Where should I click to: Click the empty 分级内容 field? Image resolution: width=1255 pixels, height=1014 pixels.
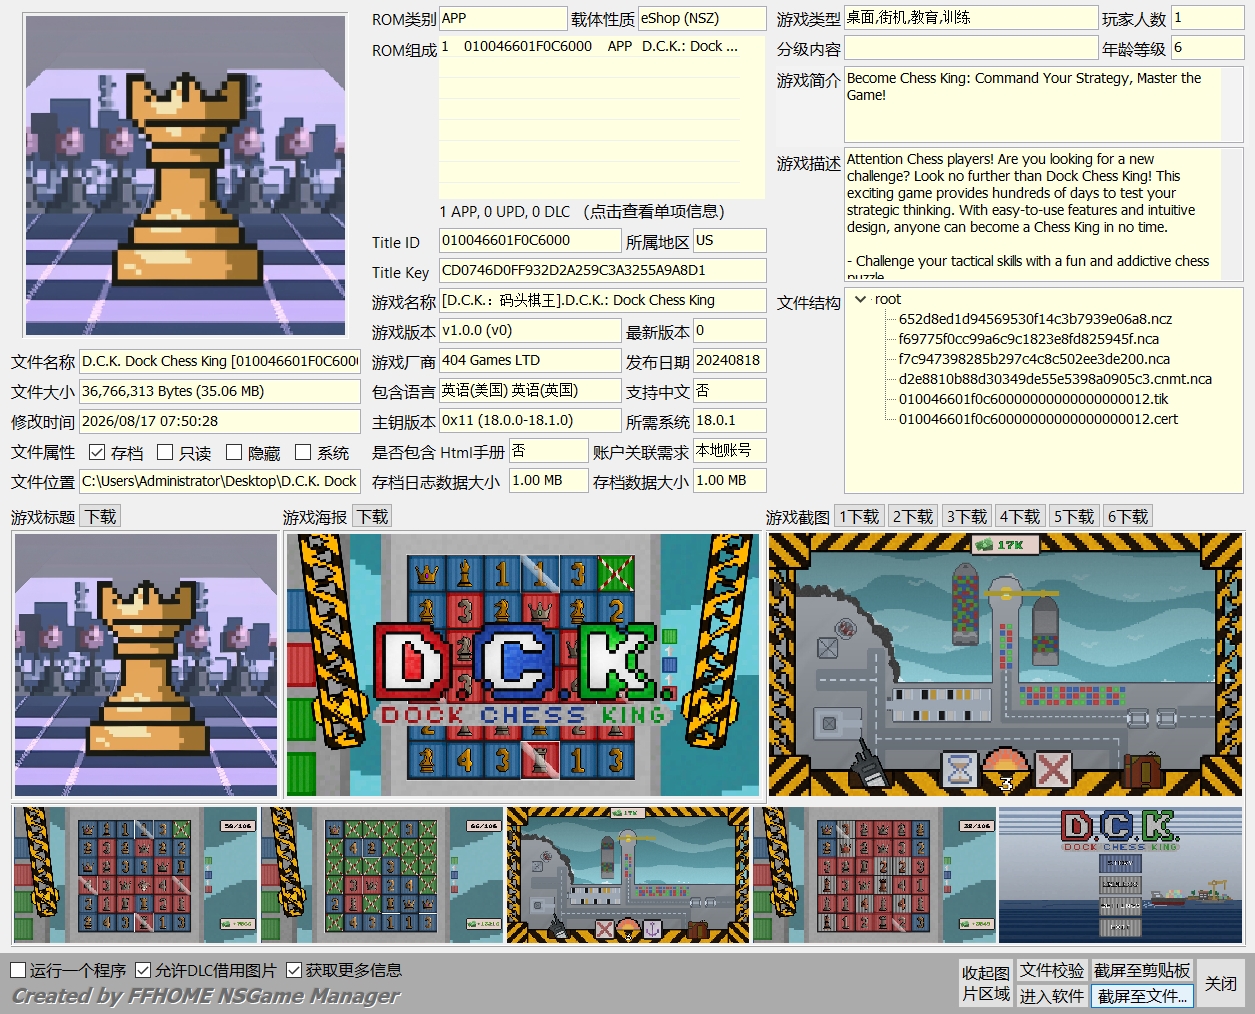971,48
